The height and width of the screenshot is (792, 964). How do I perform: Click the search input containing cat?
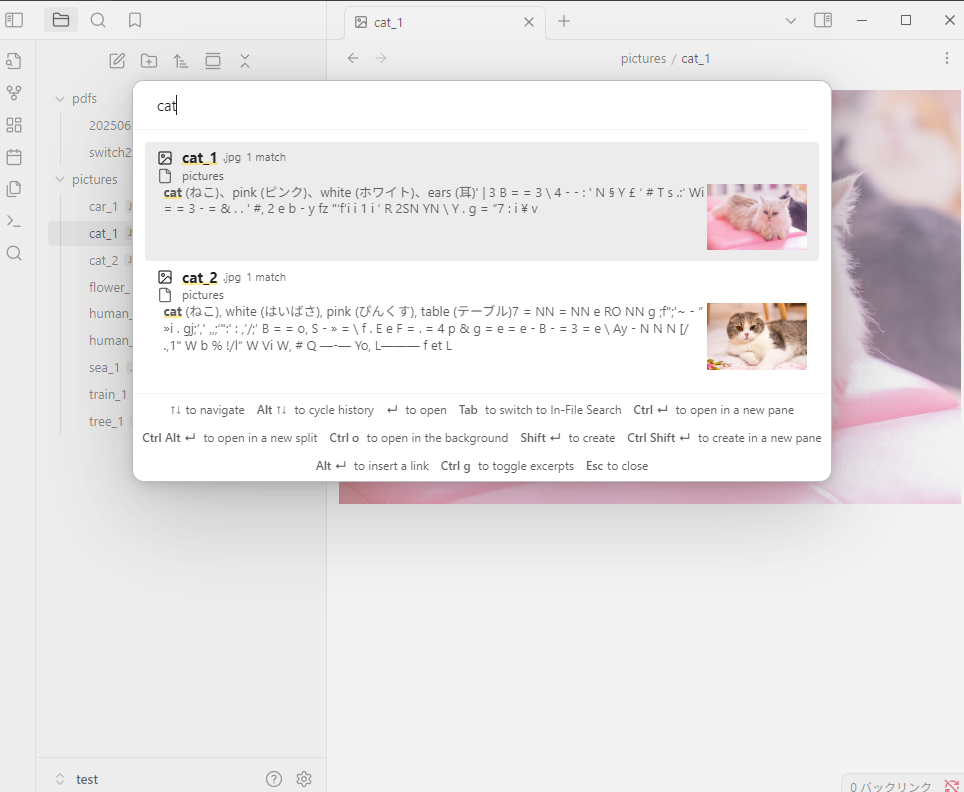coord(482,106)
